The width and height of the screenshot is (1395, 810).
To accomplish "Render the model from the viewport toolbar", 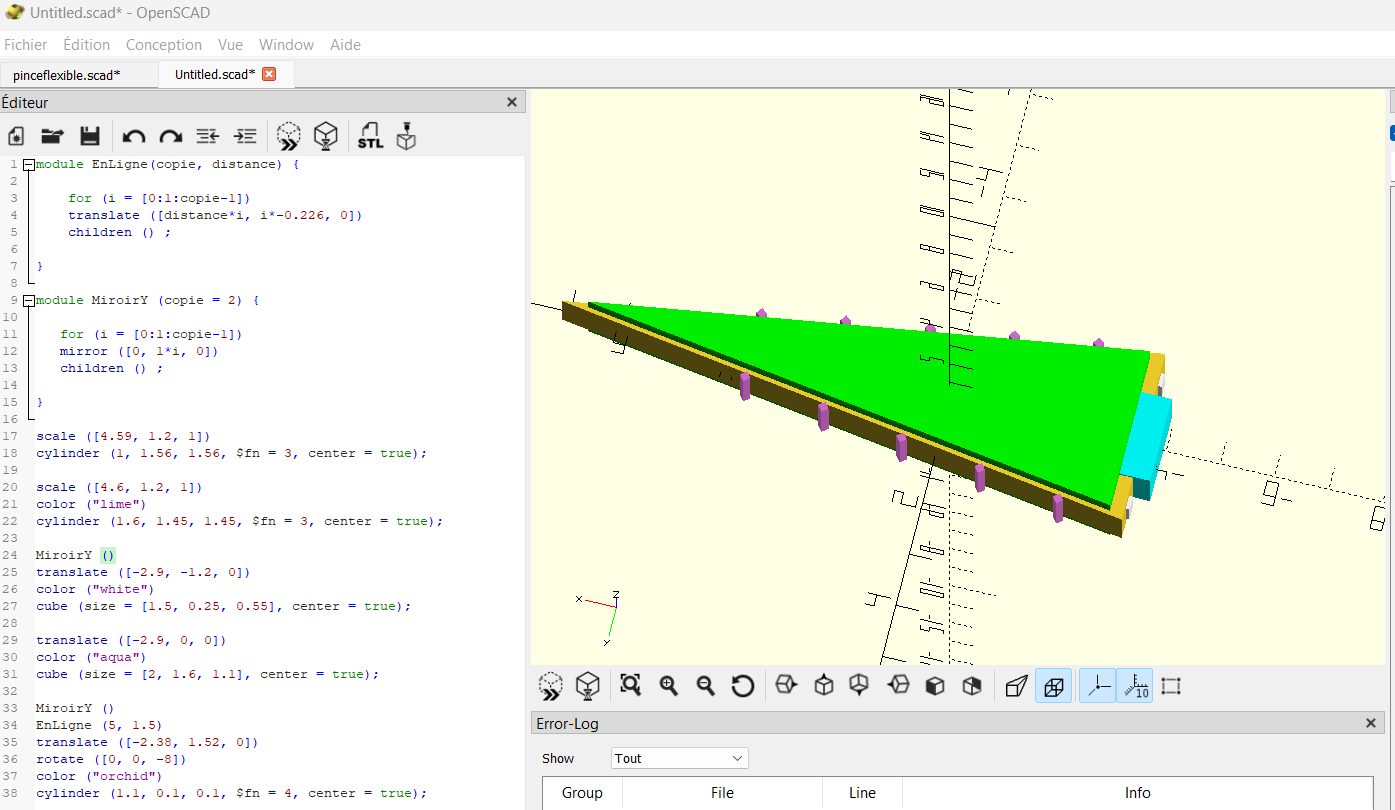I will (x=587, y=686).
